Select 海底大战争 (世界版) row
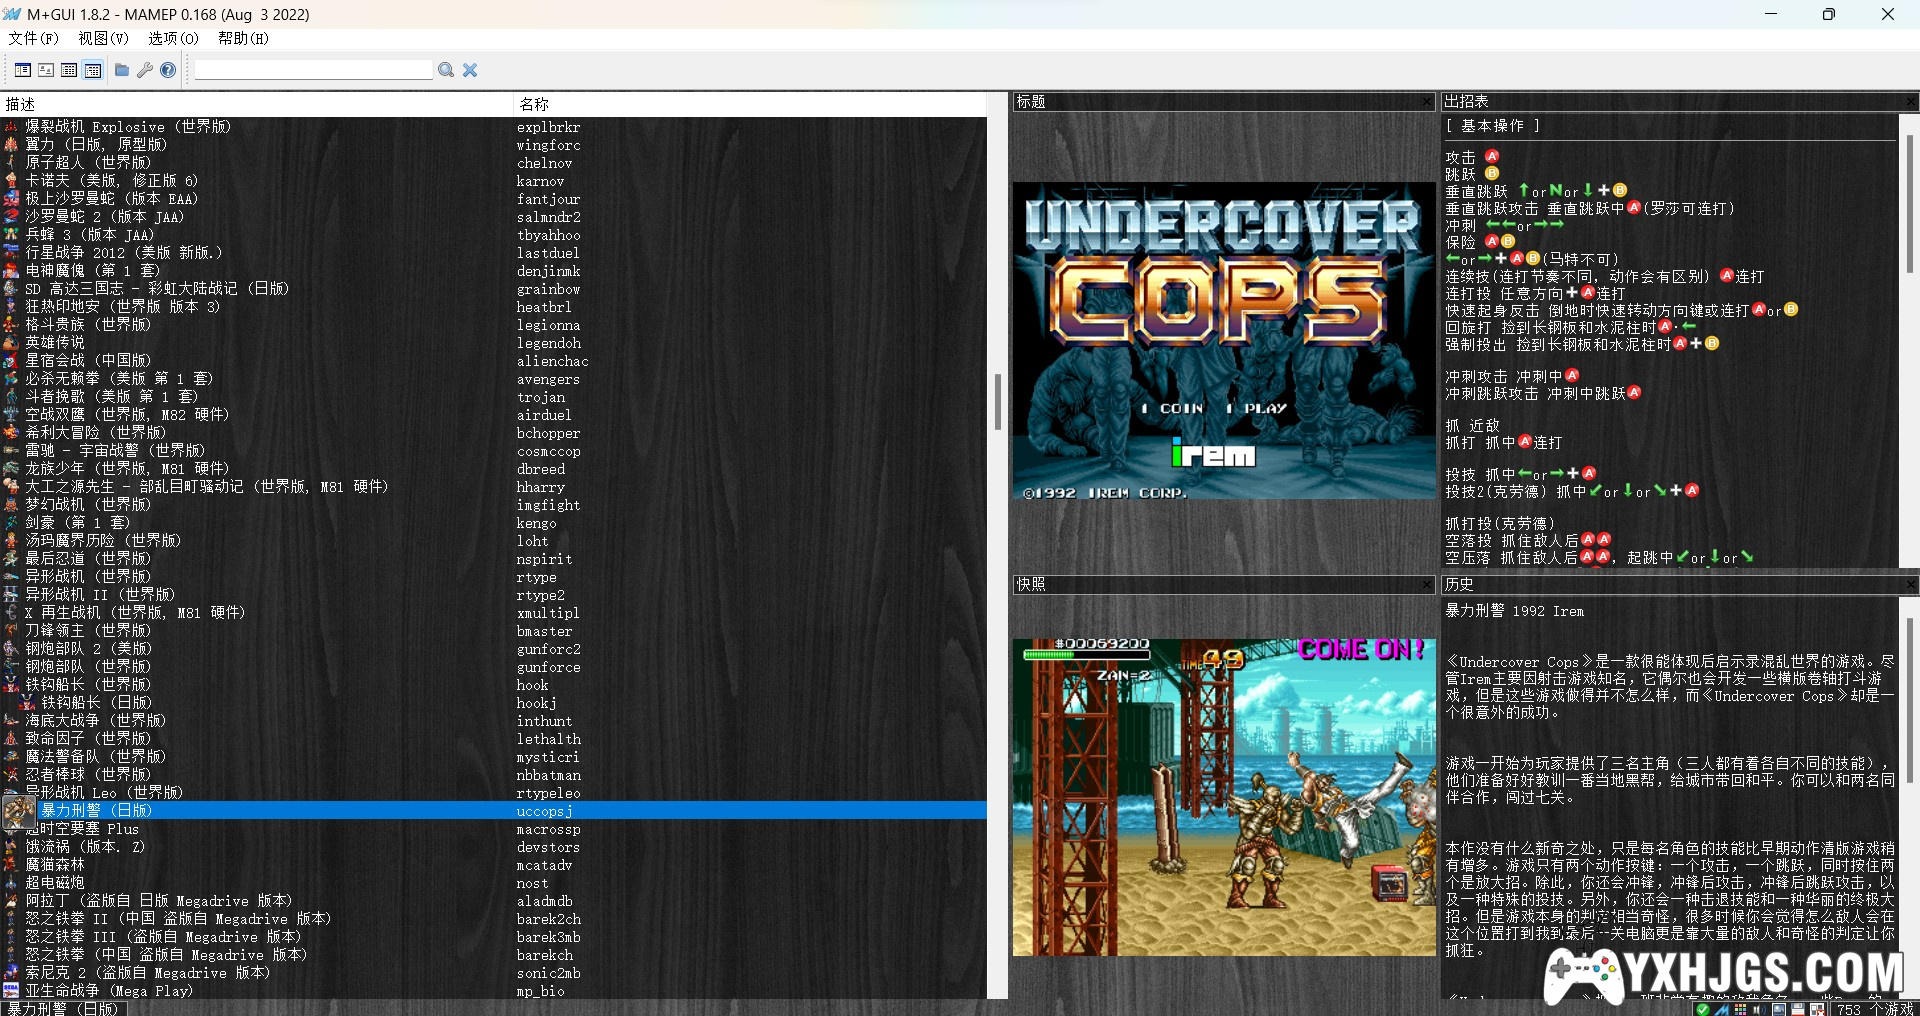Viewport: 1920px width, 1016px height. click(494, 721)
